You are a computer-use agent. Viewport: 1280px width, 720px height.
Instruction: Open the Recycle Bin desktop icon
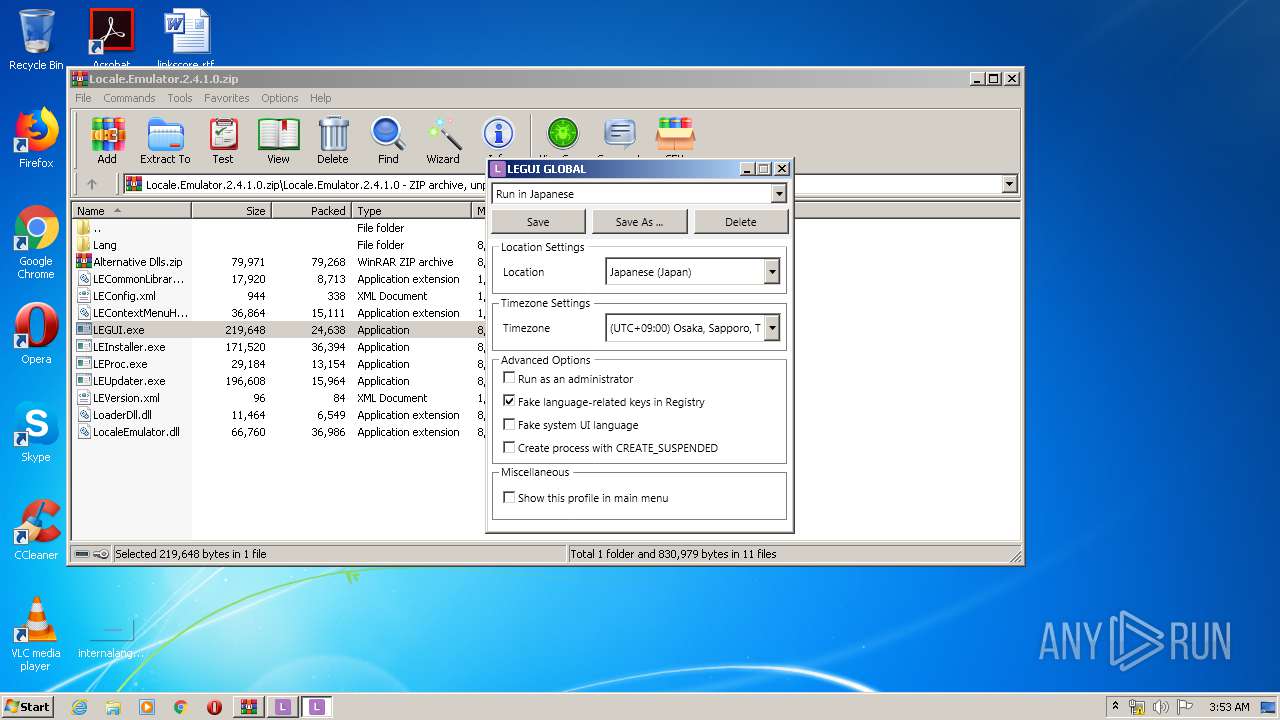coord(36,40)
